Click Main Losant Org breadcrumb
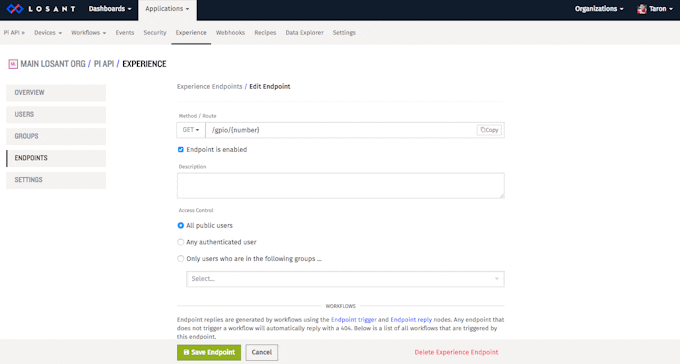Image resolution: width=680 pixels, height=364 pixels. [53, 64]
